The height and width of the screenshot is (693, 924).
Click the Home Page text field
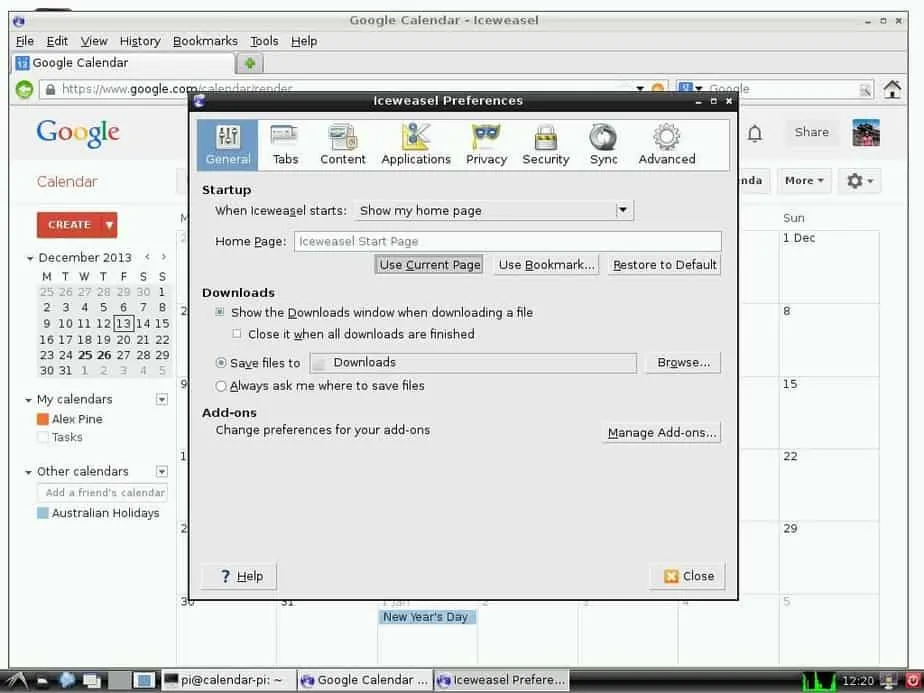point(507,241)
